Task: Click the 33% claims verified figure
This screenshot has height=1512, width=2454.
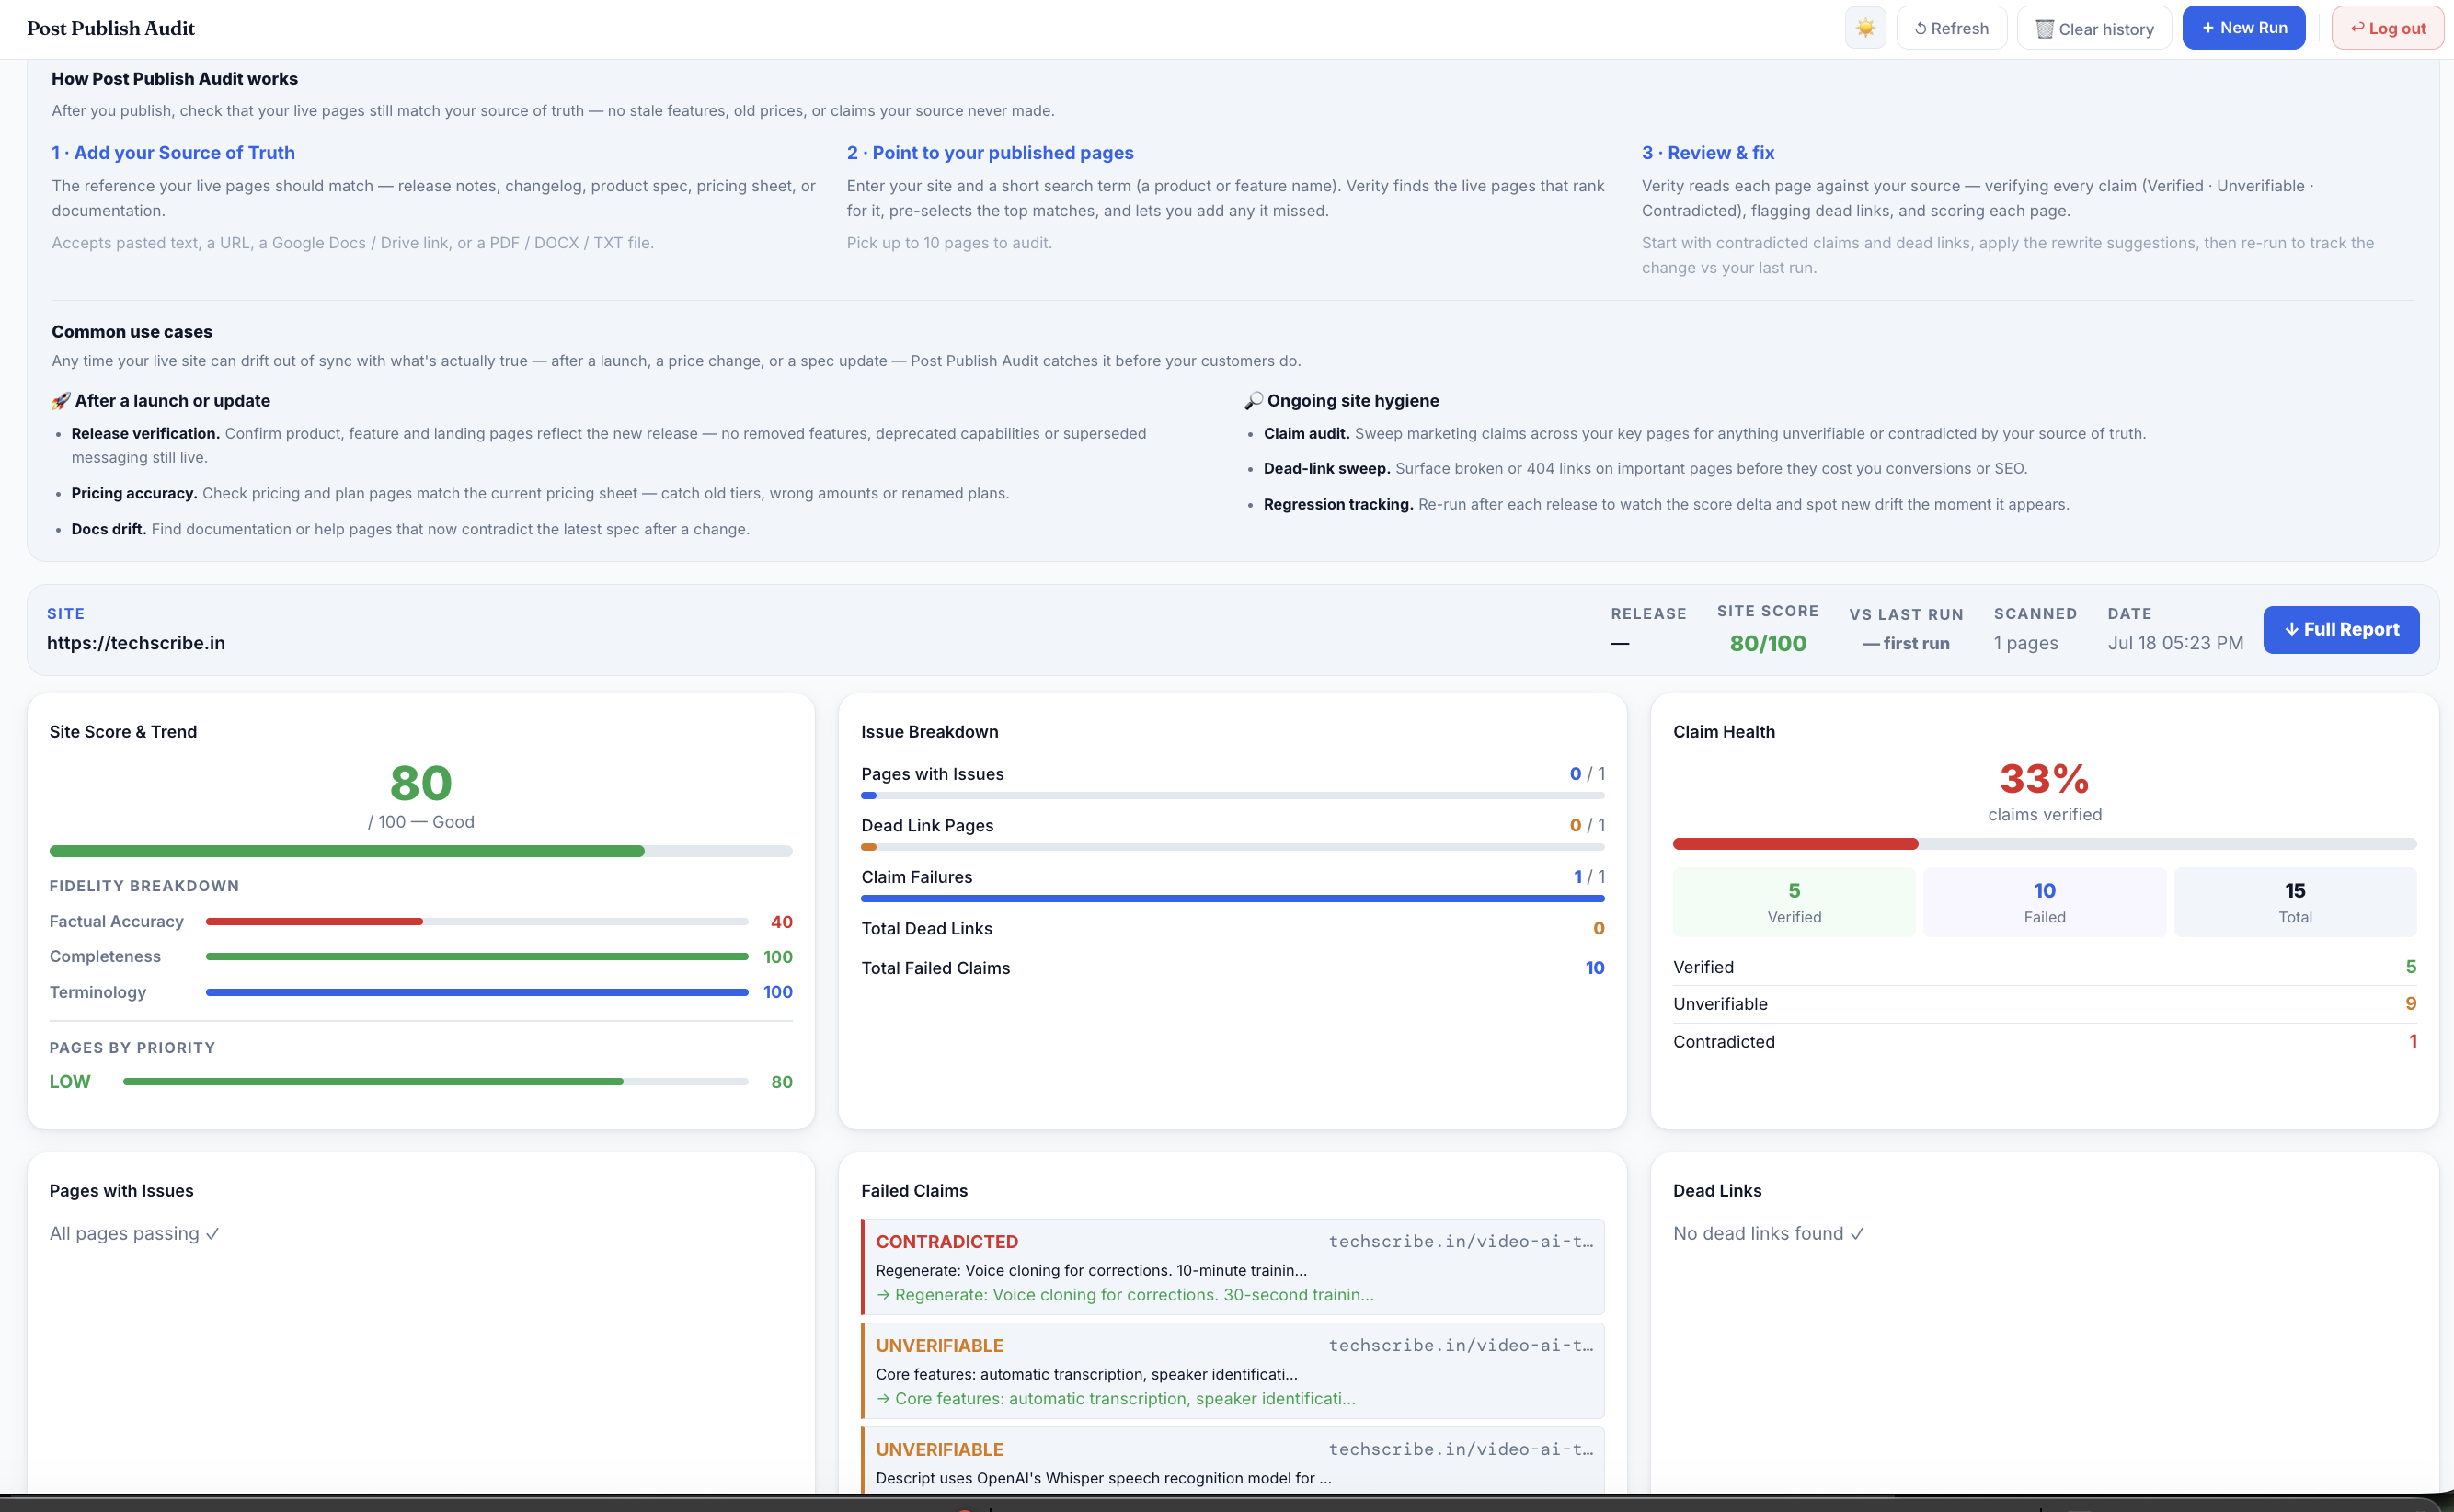Action: coord(2044,779)
